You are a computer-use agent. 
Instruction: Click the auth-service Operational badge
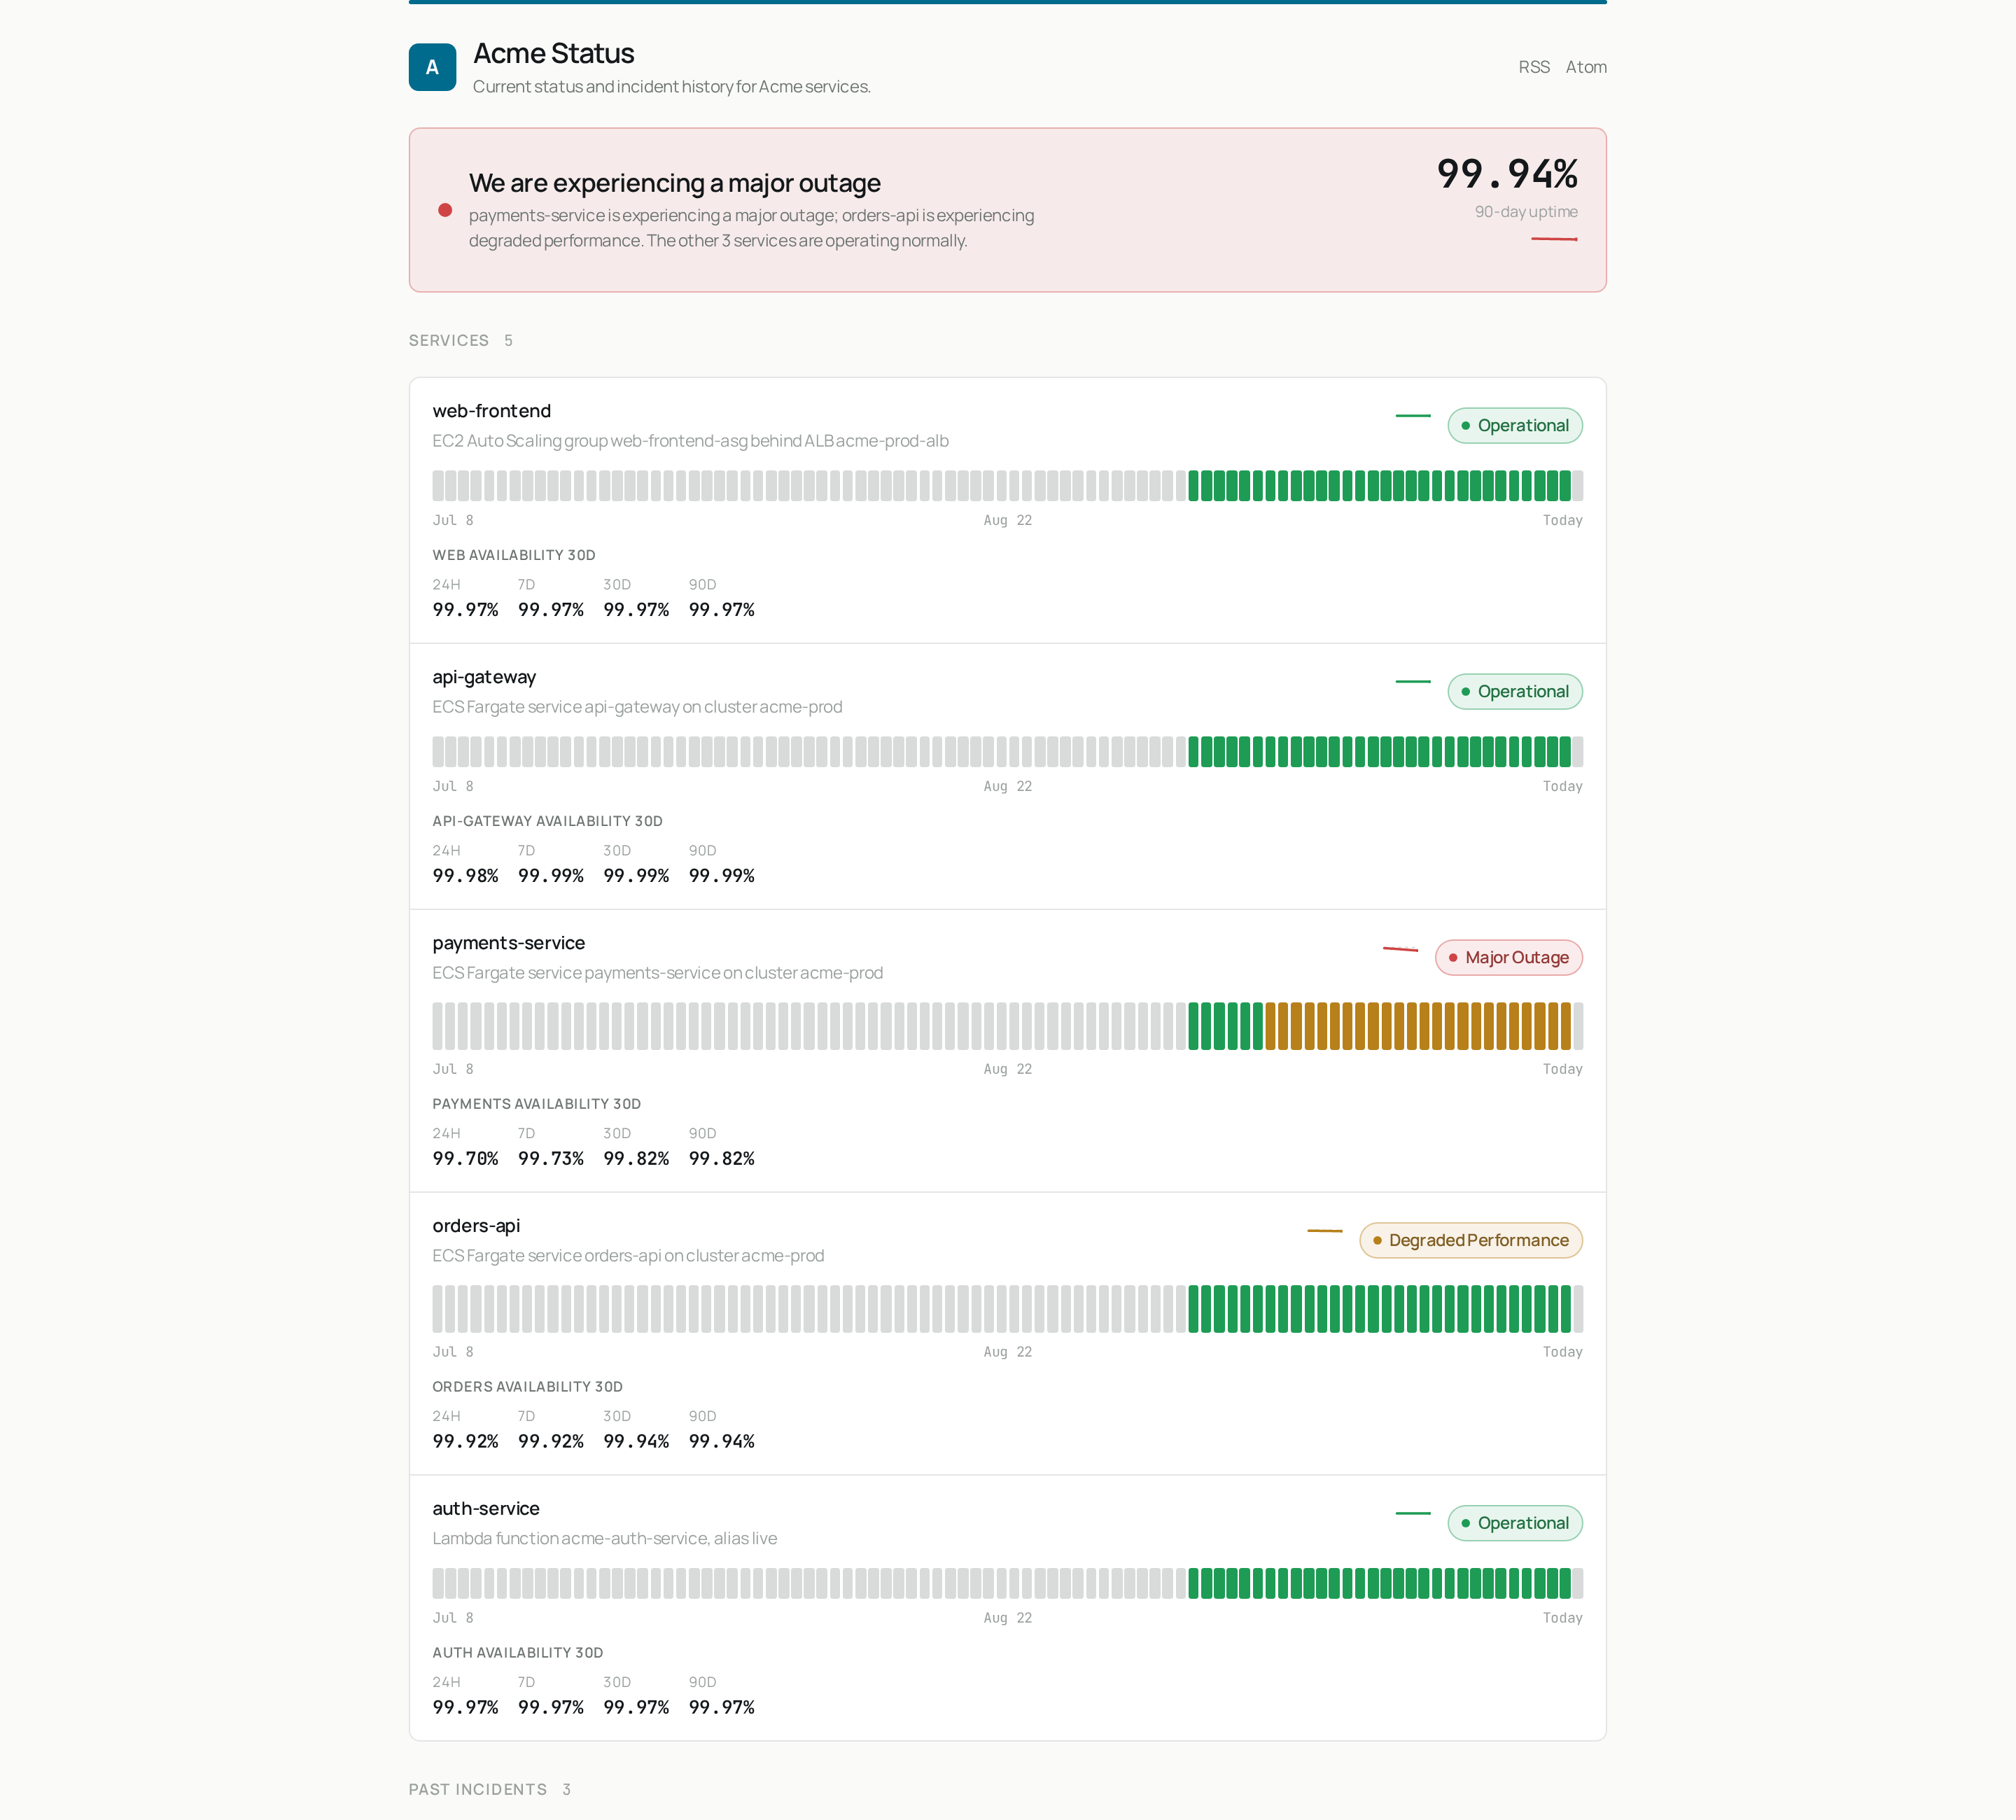tap(1514, 1523)
